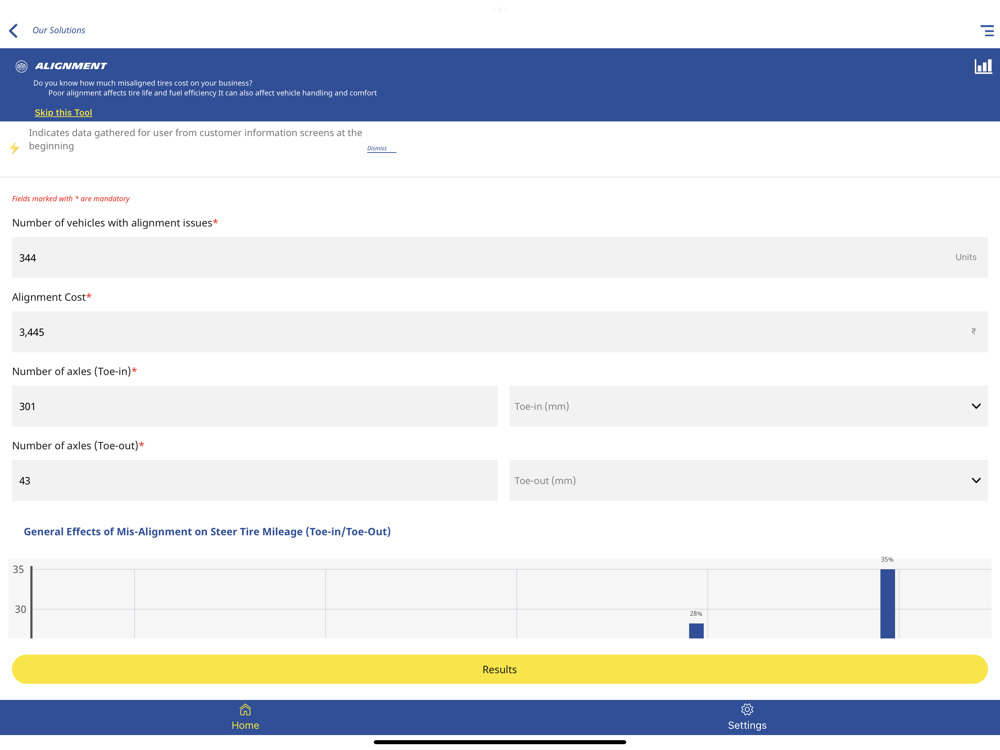1000x750 pixels.
Task: Click the 35 y-axis label on chart
Action: pos(18,569)
